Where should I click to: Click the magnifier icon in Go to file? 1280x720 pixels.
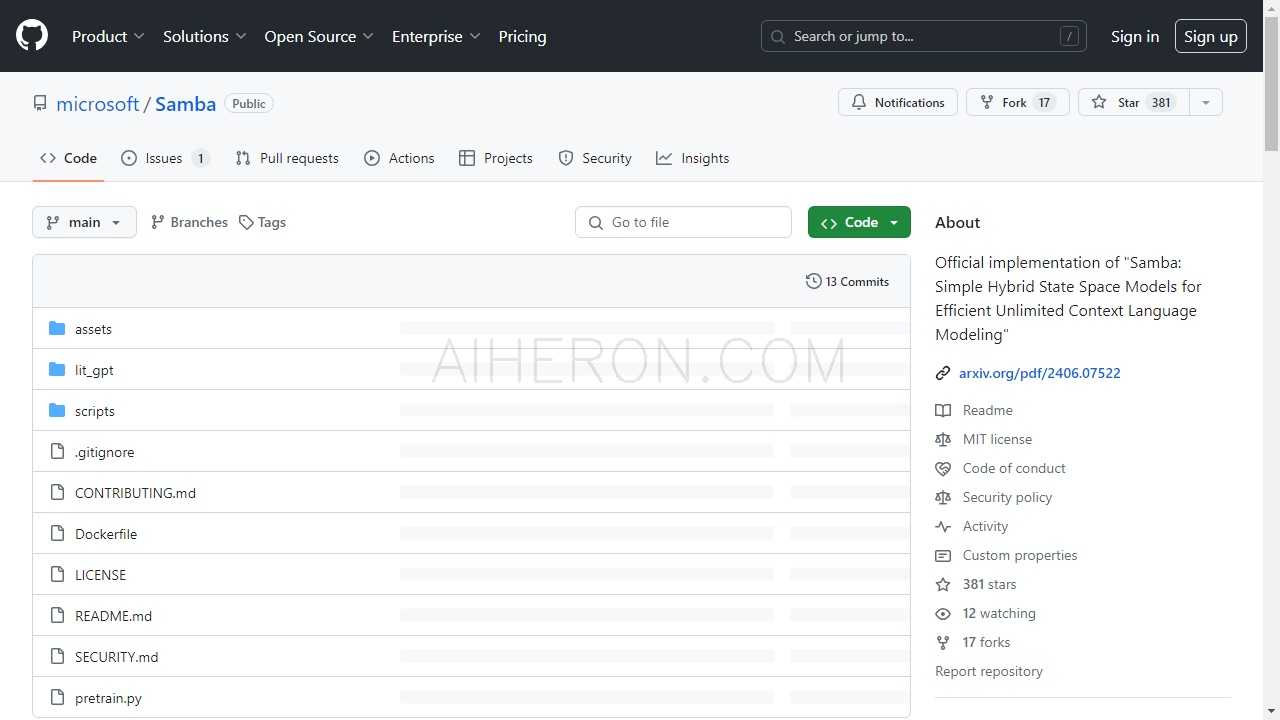[596, 223]
